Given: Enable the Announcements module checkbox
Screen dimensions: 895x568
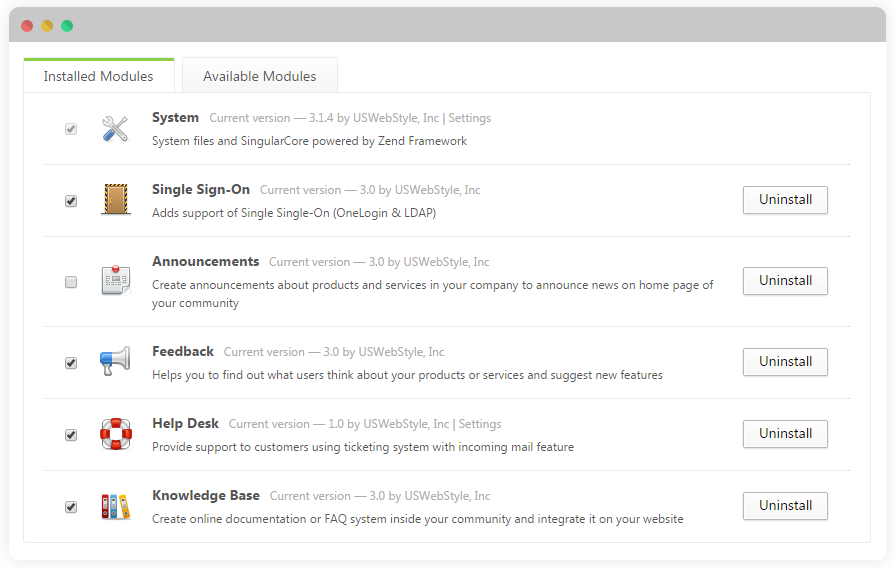Looking at the screenshot, I should tap(71, 282).
